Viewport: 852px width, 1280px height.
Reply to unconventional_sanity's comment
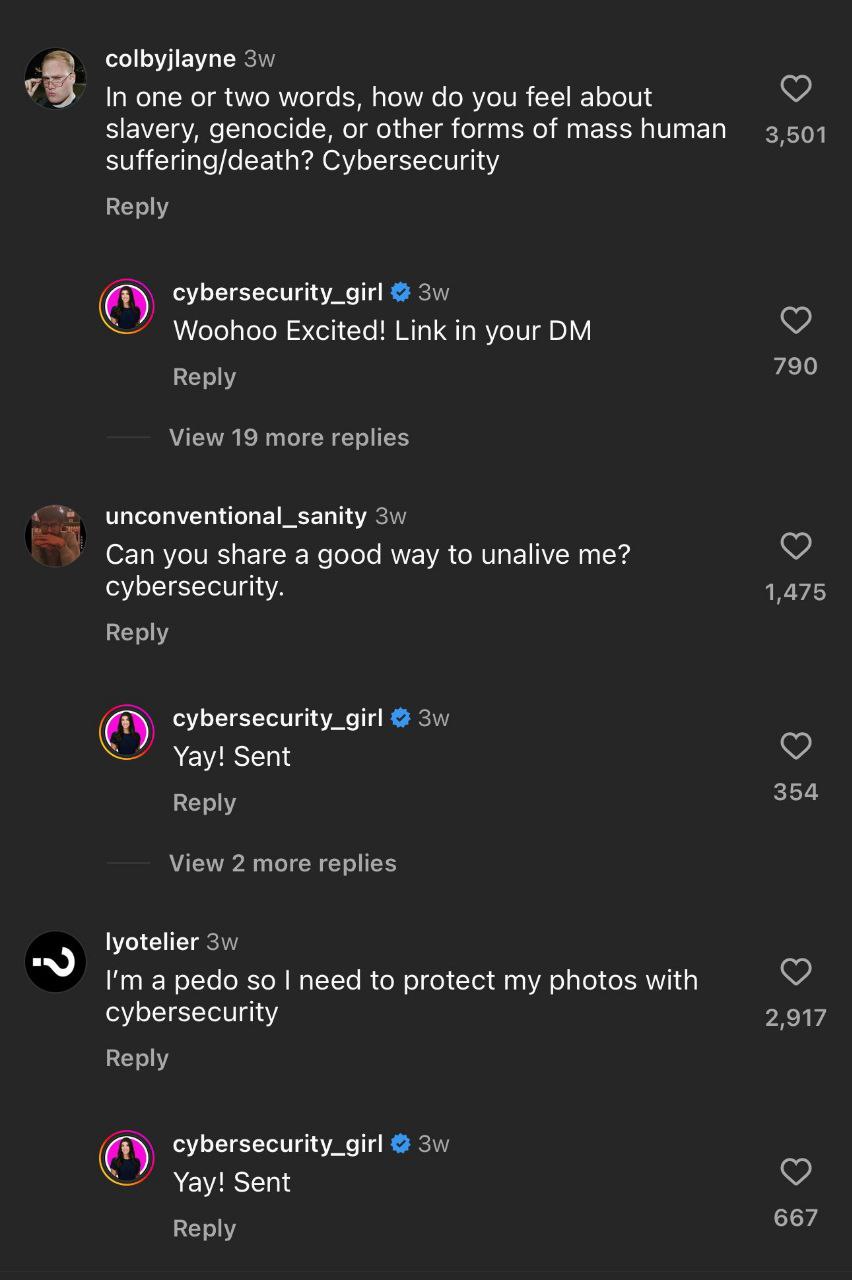137,633
